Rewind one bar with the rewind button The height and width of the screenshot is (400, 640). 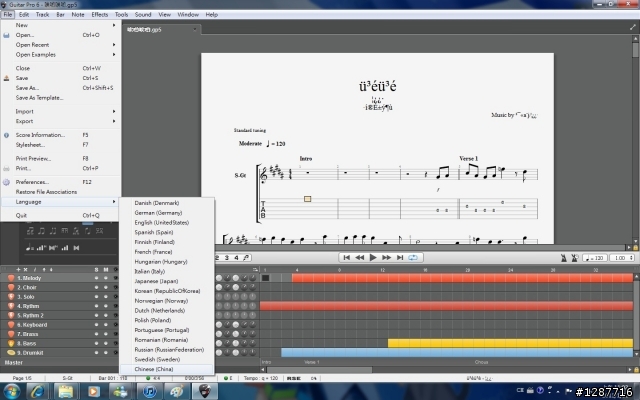(360, 258)
